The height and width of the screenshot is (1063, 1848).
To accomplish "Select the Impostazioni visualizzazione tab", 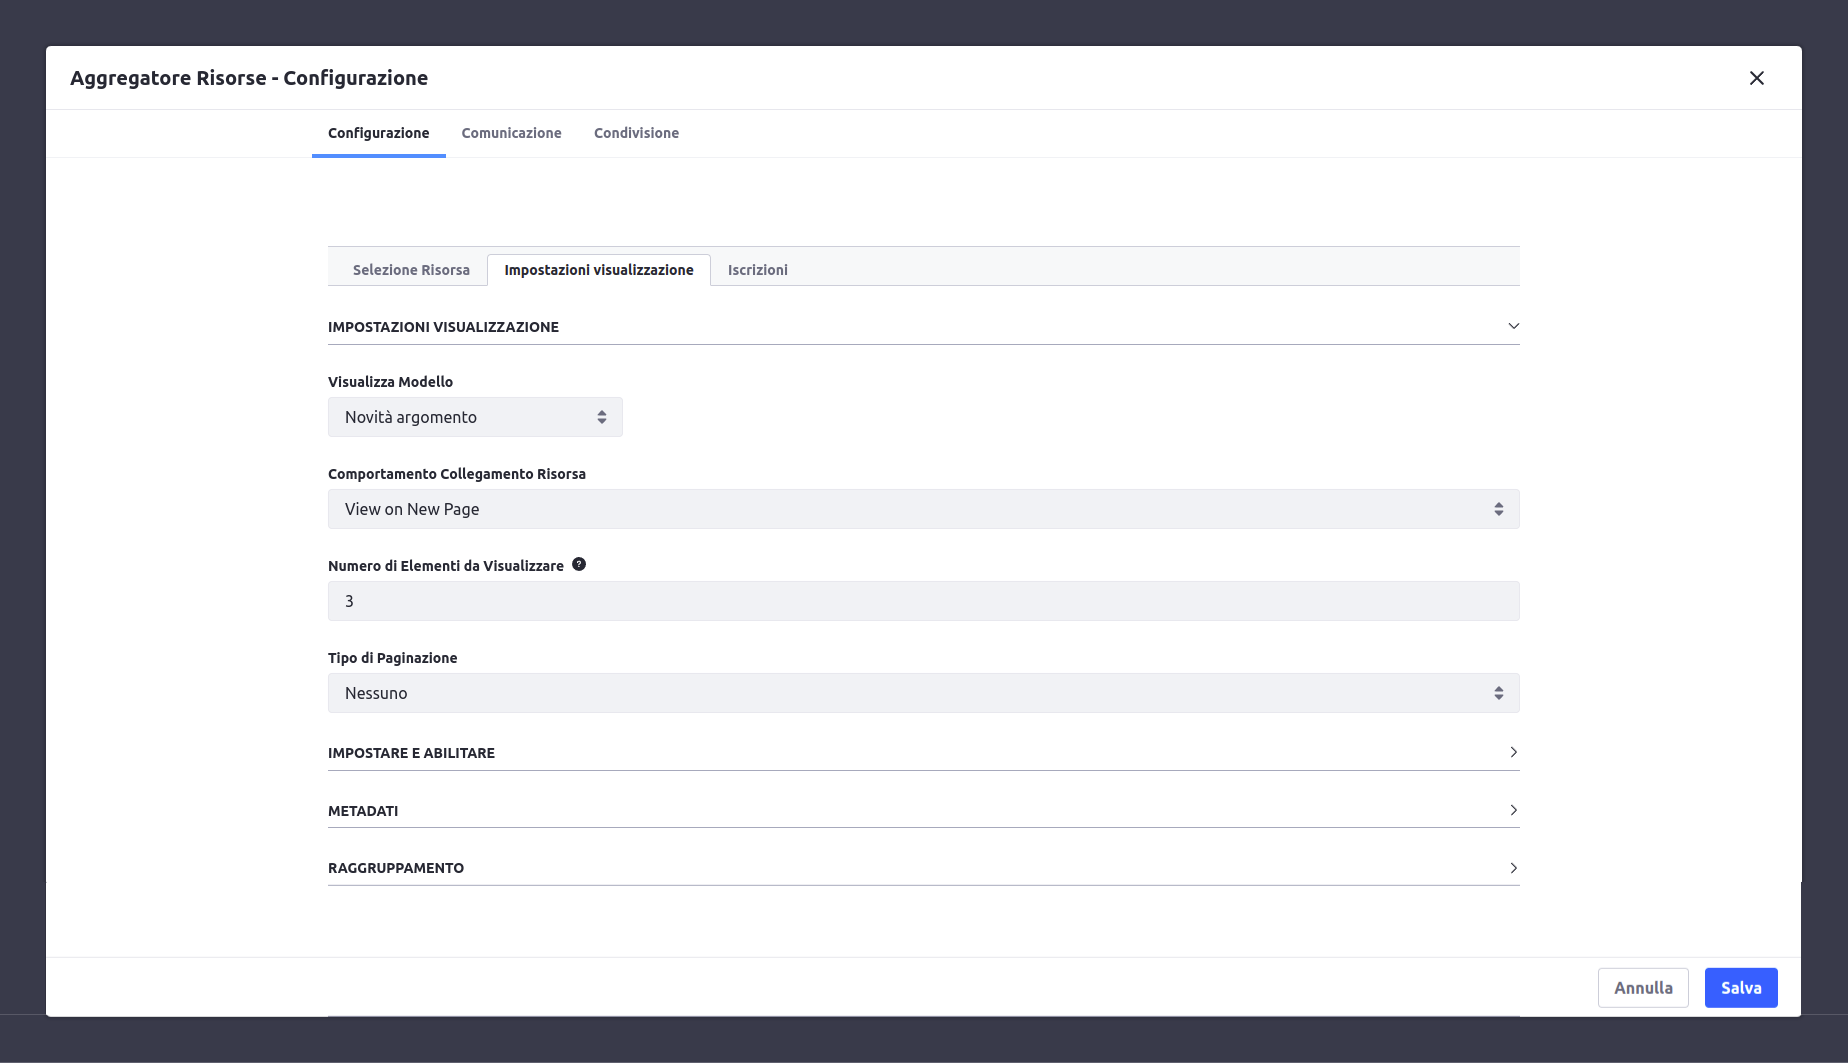I will tap(598, 270).
